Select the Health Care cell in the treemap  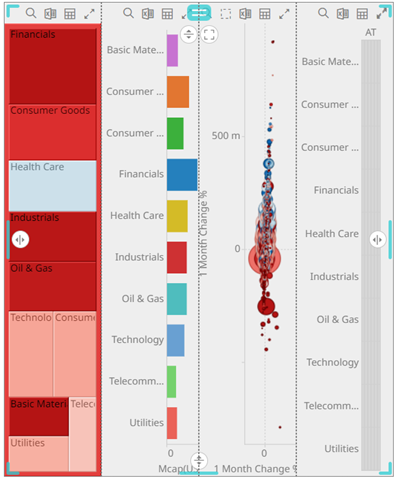coord(53,186)
